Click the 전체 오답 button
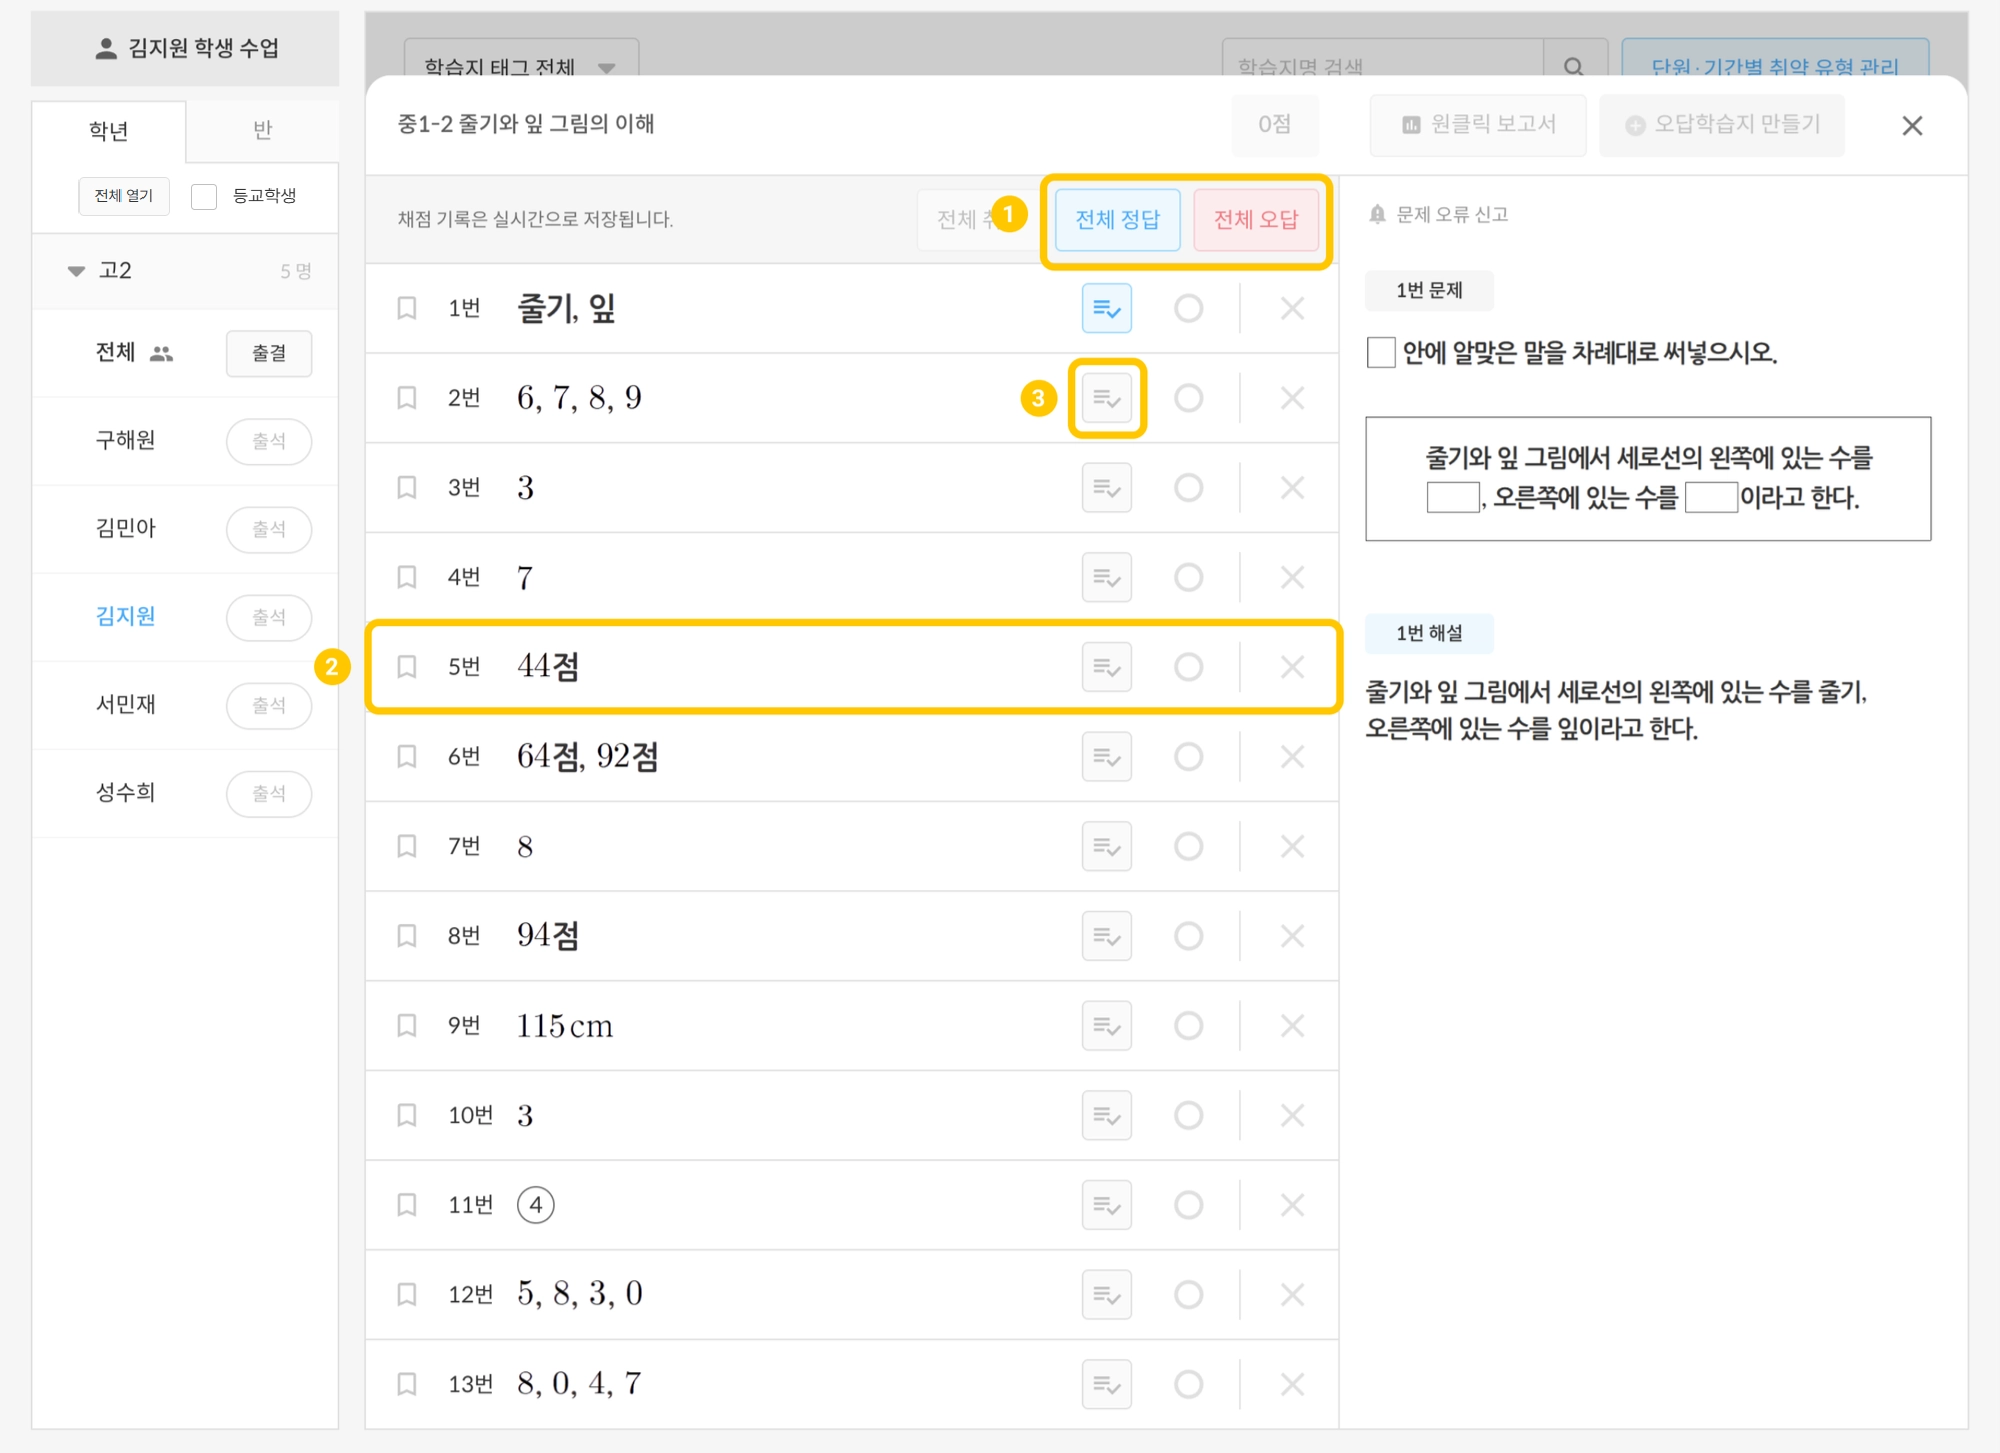This screenshot has height=1453, width=2000. point(1256,219)
